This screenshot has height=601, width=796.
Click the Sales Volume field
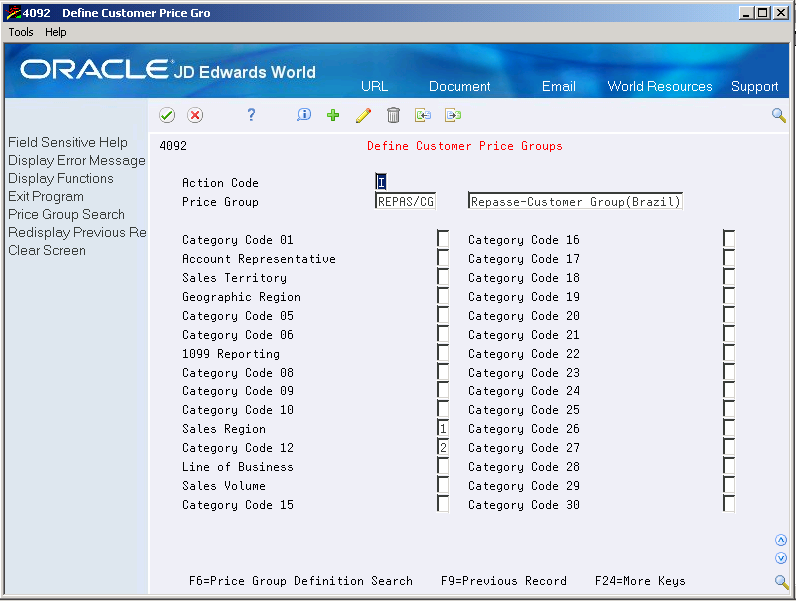tap(443, 485)
